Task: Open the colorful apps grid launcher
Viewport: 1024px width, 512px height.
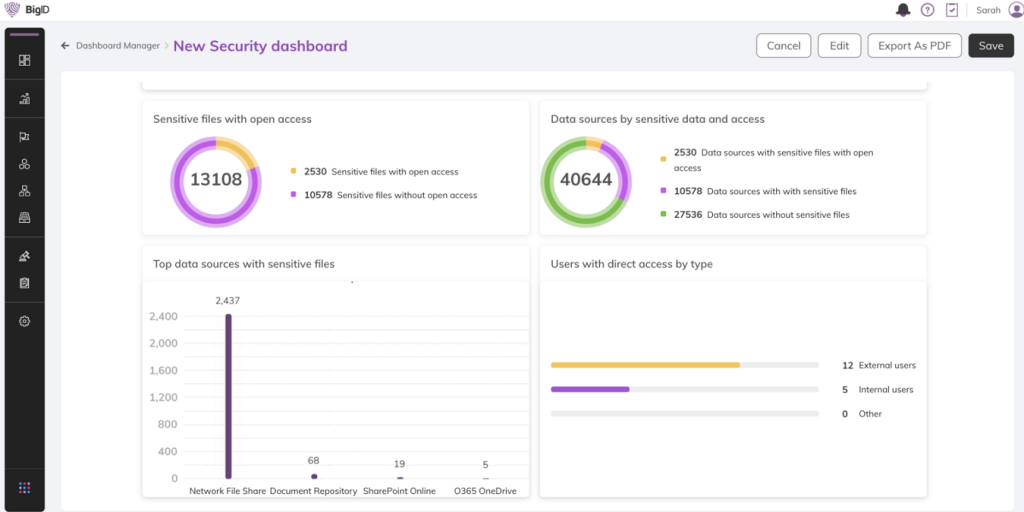Action: coord(24,488)
